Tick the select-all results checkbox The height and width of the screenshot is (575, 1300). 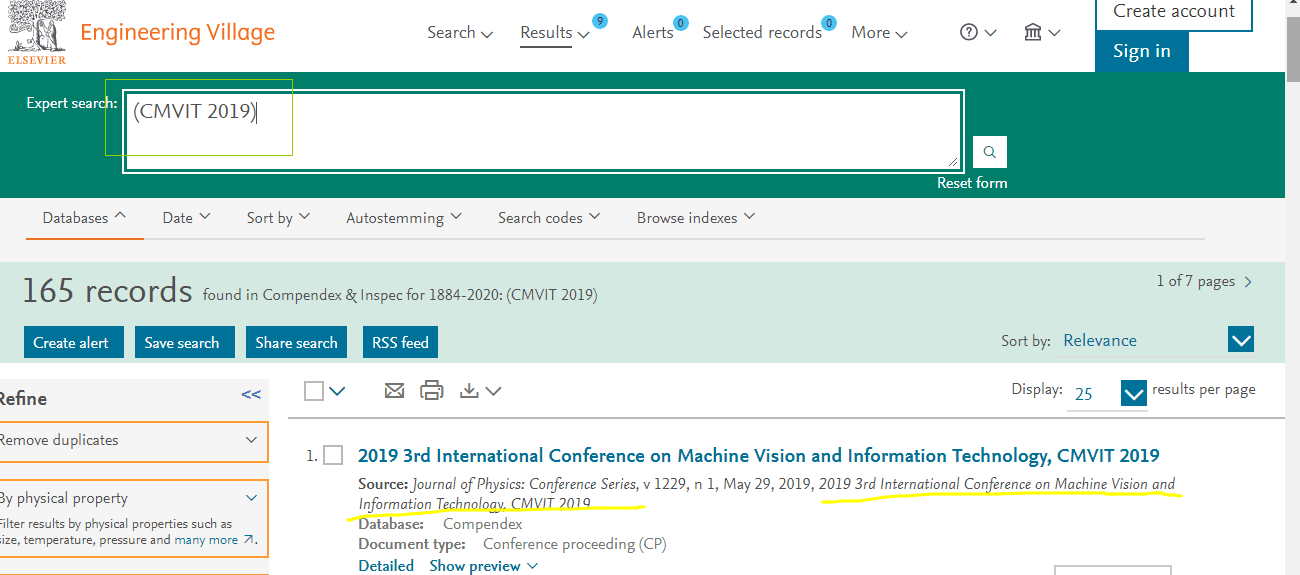[x=314, y=391]
